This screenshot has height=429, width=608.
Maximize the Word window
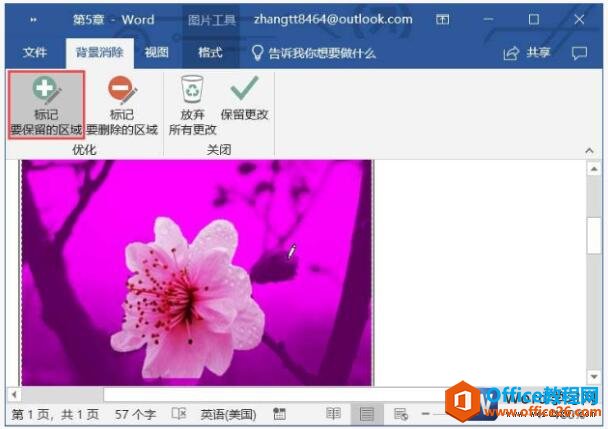coord(534,19)
